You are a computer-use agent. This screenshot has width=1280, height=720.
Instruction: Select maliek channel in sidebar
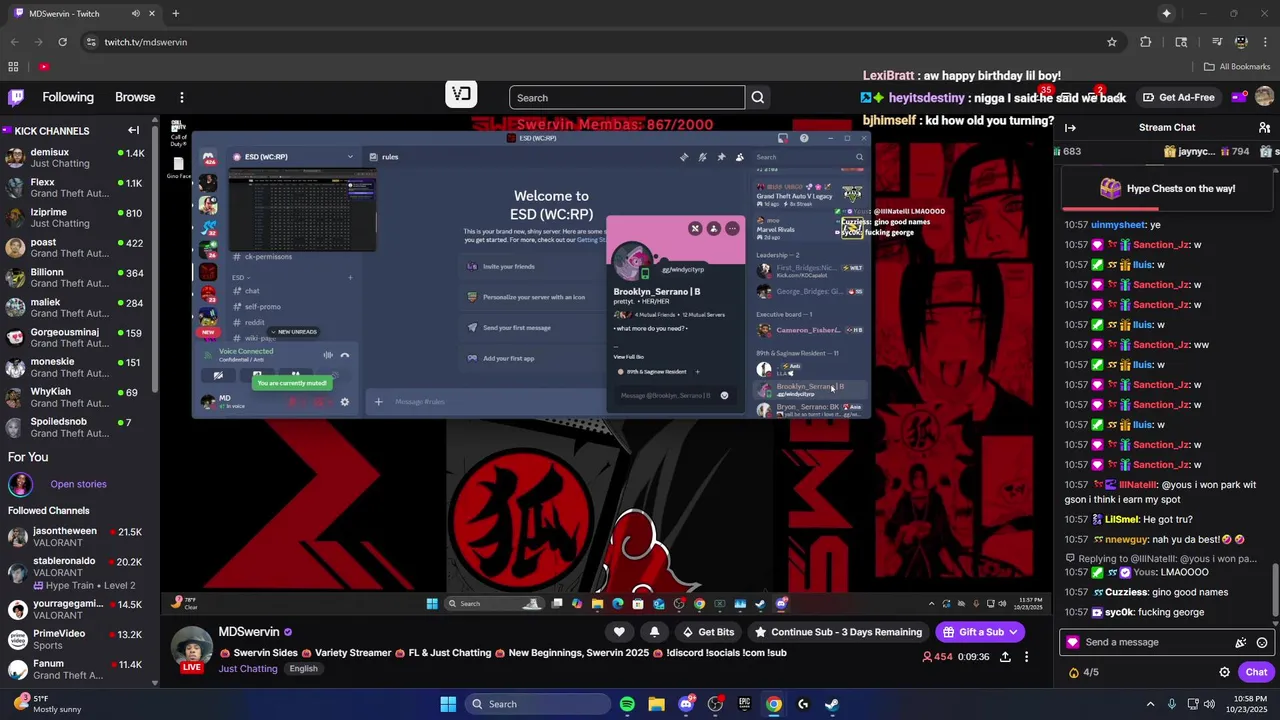click(76, 308)
